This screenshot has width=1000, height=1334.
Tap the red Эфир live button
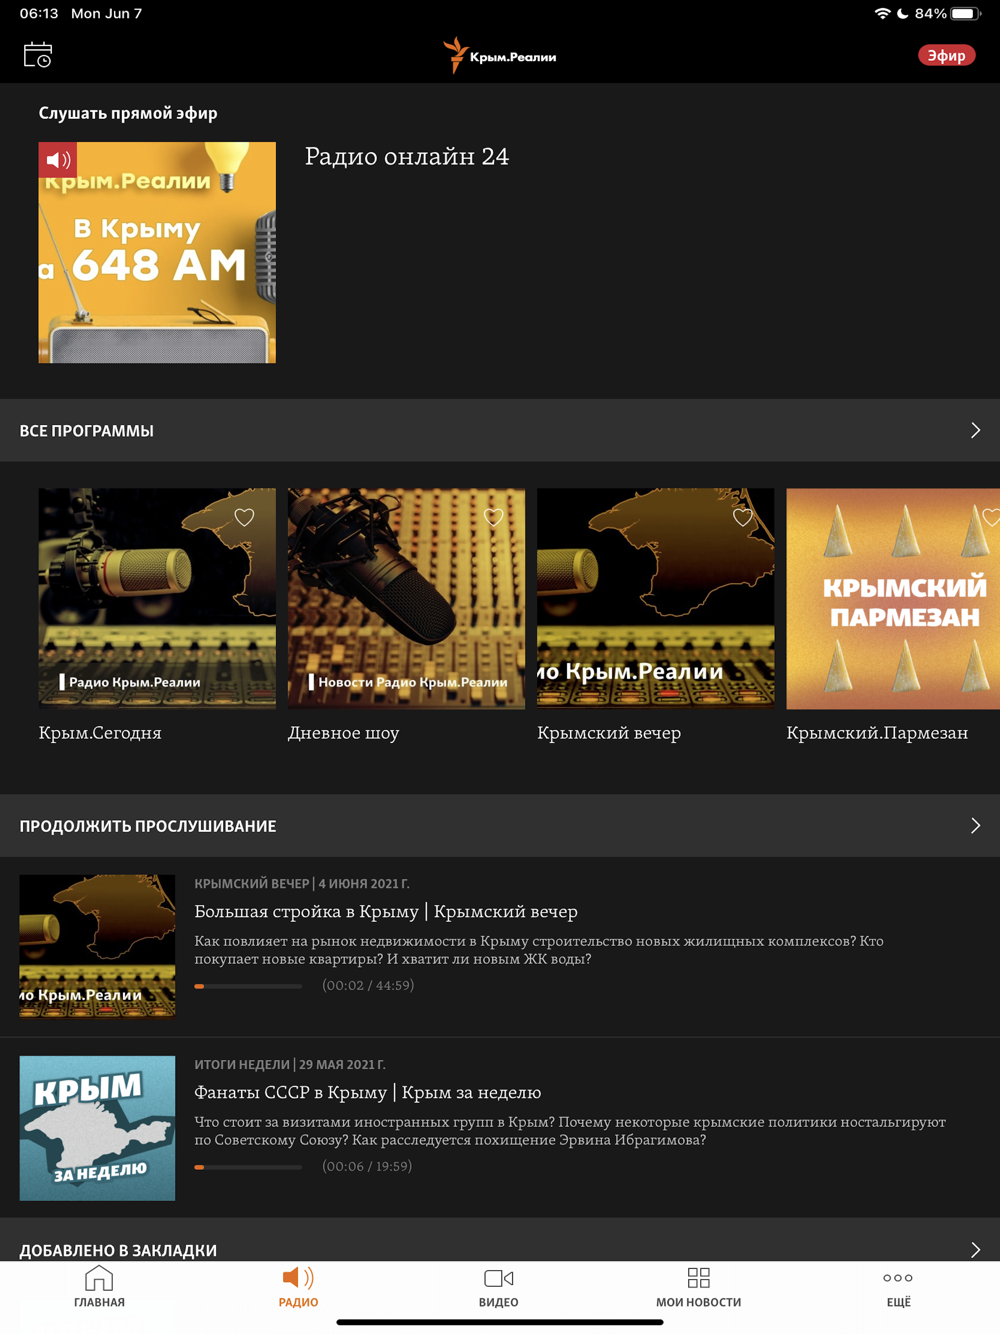(946, 56)
